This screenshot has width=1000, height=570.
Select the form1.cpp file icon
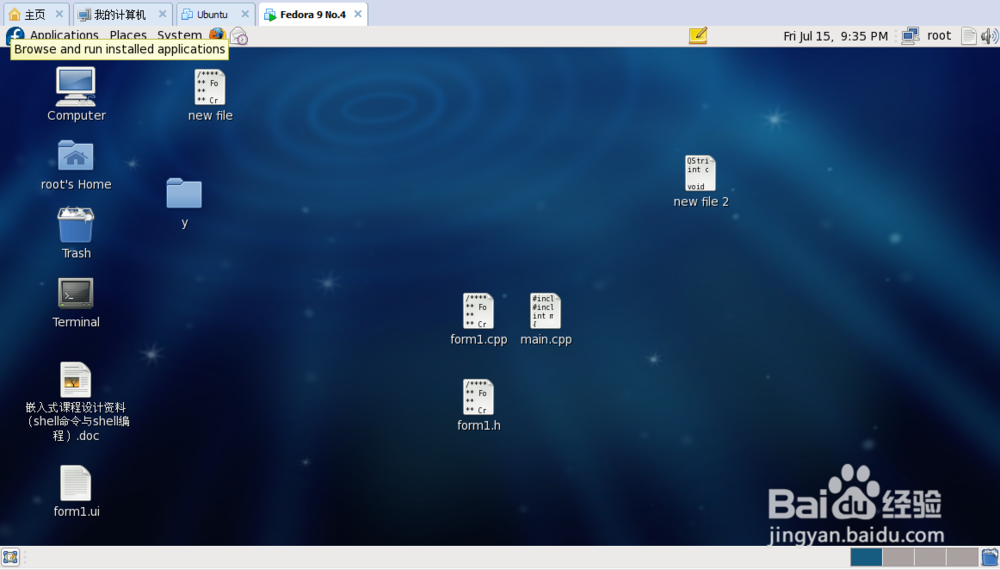point(478,311)
